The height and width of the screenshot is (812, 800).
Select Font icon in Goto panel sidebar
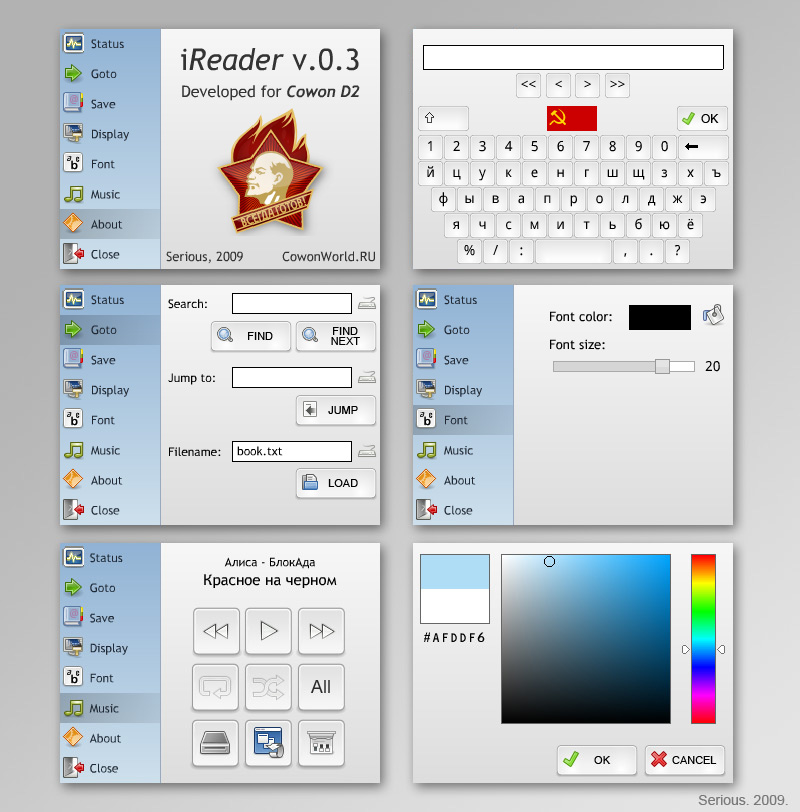[x=74, y=419]
